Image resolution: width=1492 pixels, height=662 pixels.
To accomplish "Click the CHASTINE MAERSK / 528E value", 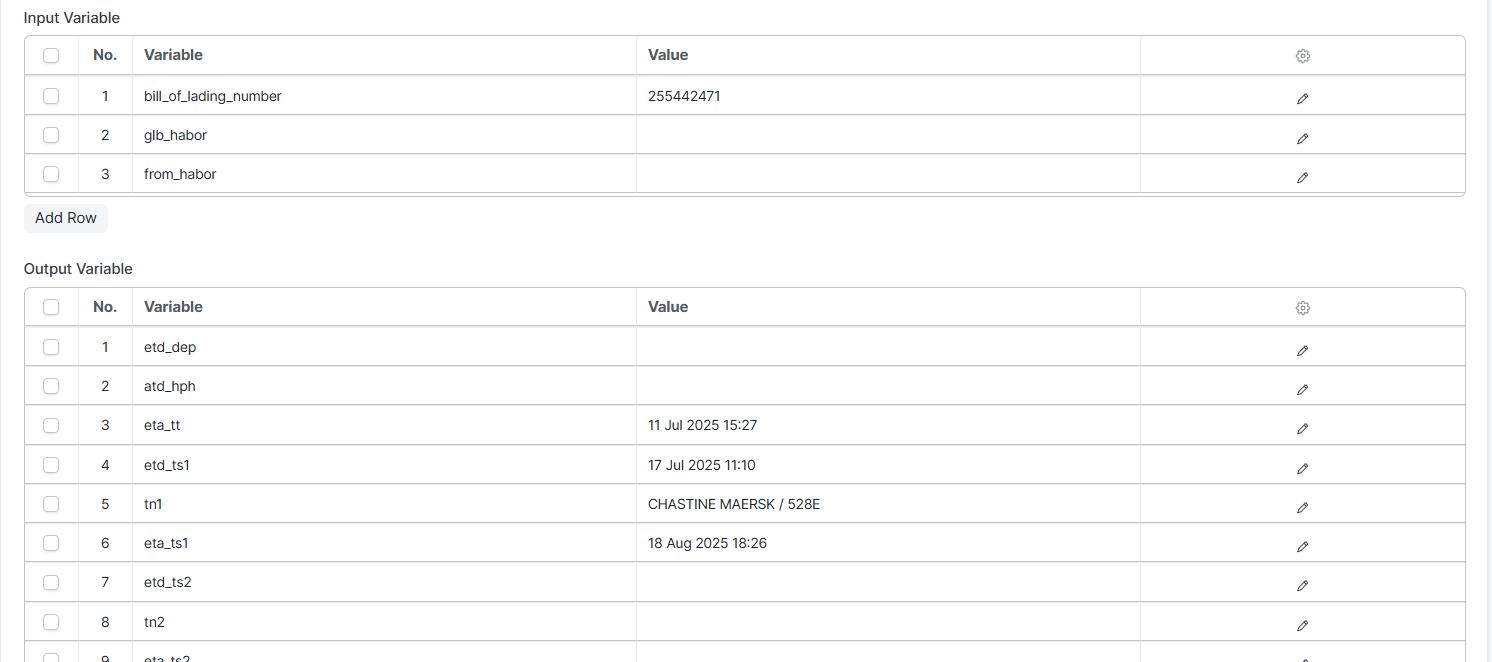I will pyautogui.click(x=734, y=504).
